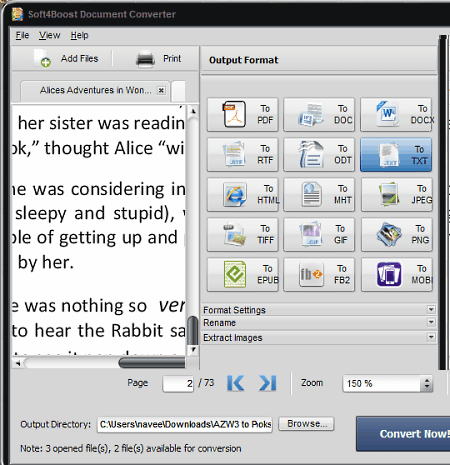Expand the Extract Images section
The height and width of the screenshot is (465, 450).
click(319, 337)
